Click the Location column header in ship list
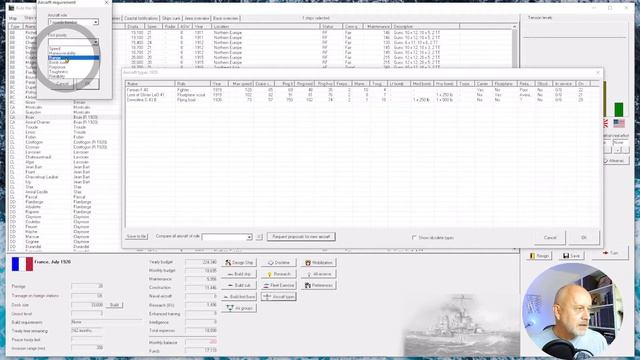Image resolution: width=640 pixels, height=360 pixels. click(266, 27)
